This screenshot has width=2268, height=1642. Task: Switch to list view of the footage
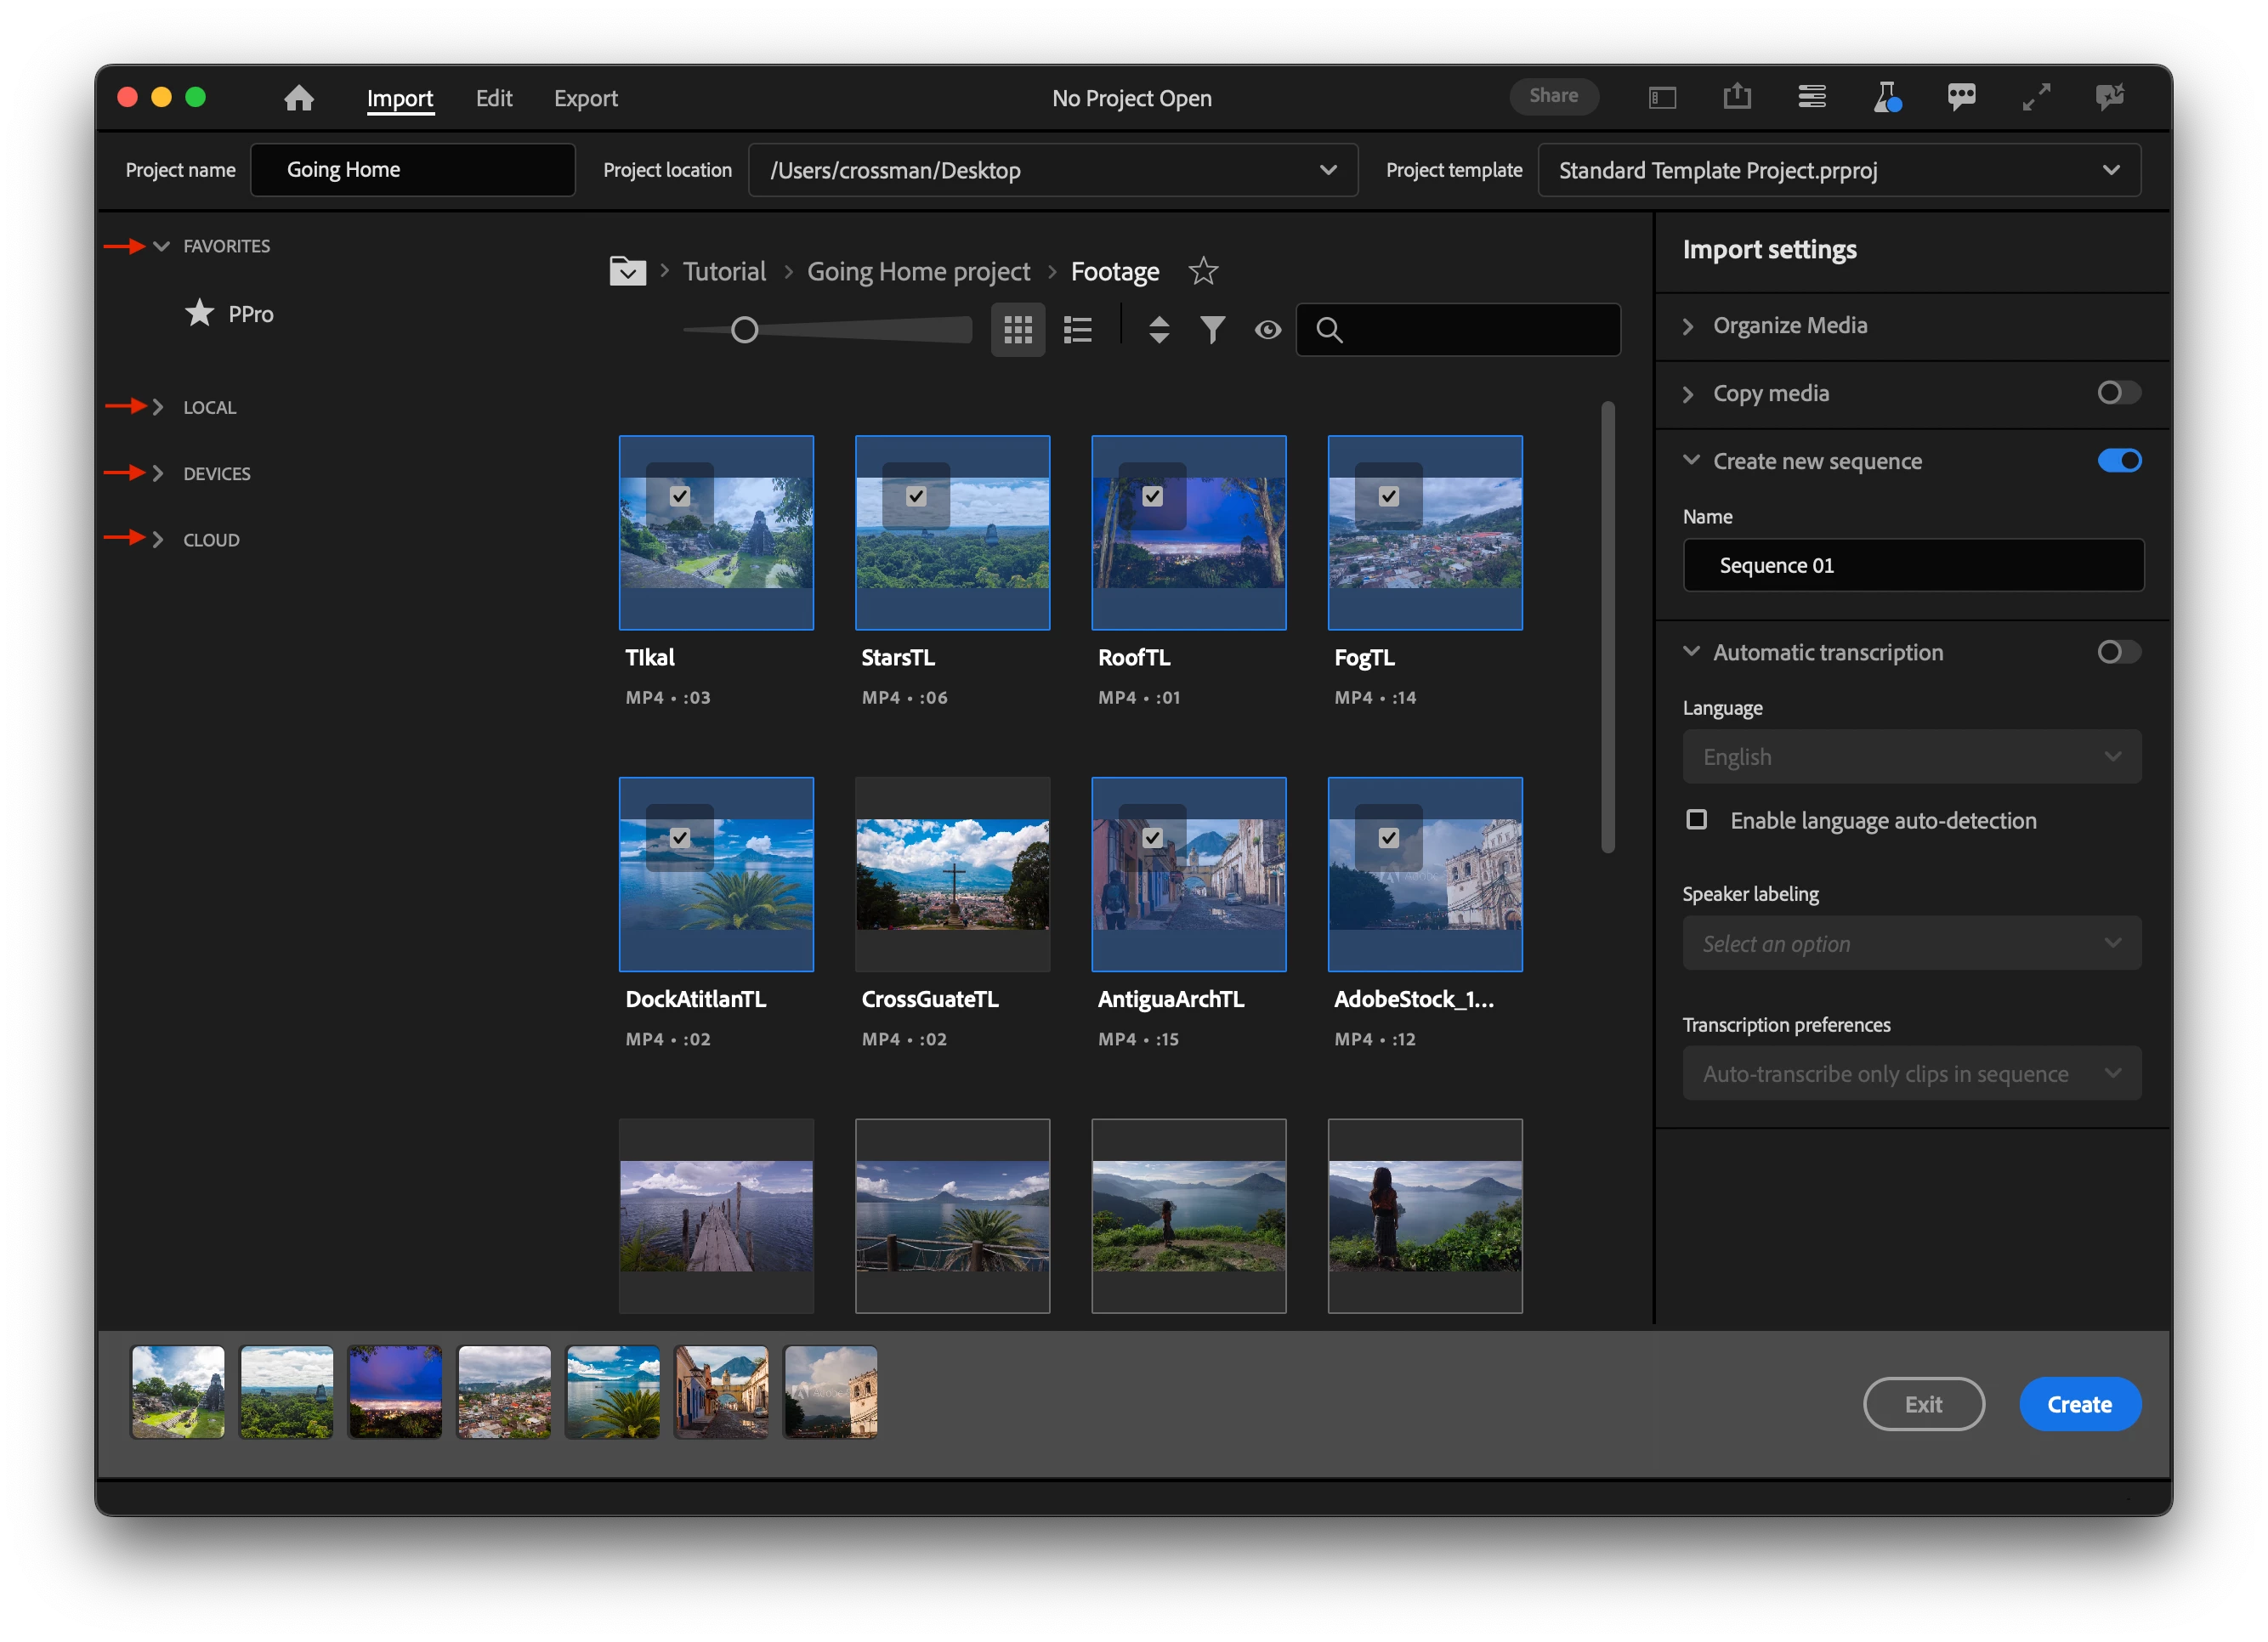pos(1077,329)
